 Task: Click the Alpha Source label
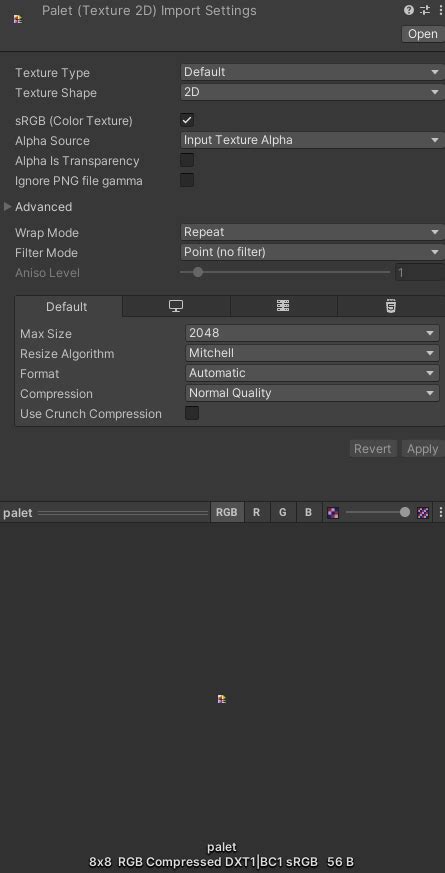tap(52, 141)
